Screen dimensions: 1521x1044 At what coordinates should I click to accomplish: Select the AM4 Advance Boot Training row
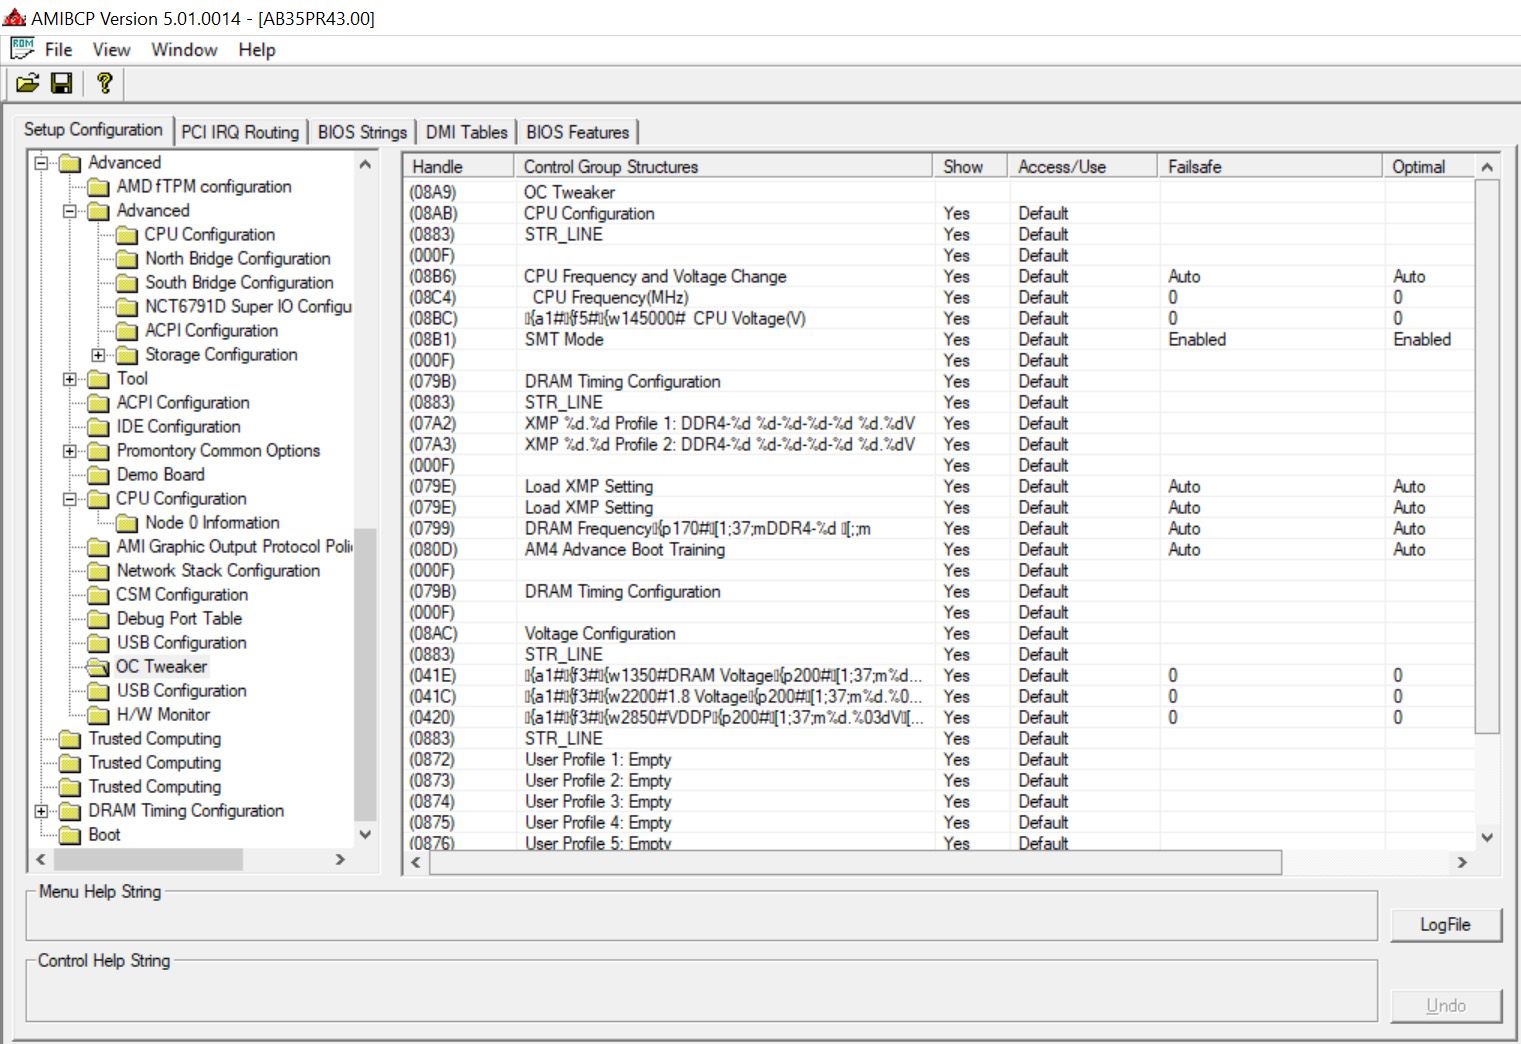pos(938,550)
